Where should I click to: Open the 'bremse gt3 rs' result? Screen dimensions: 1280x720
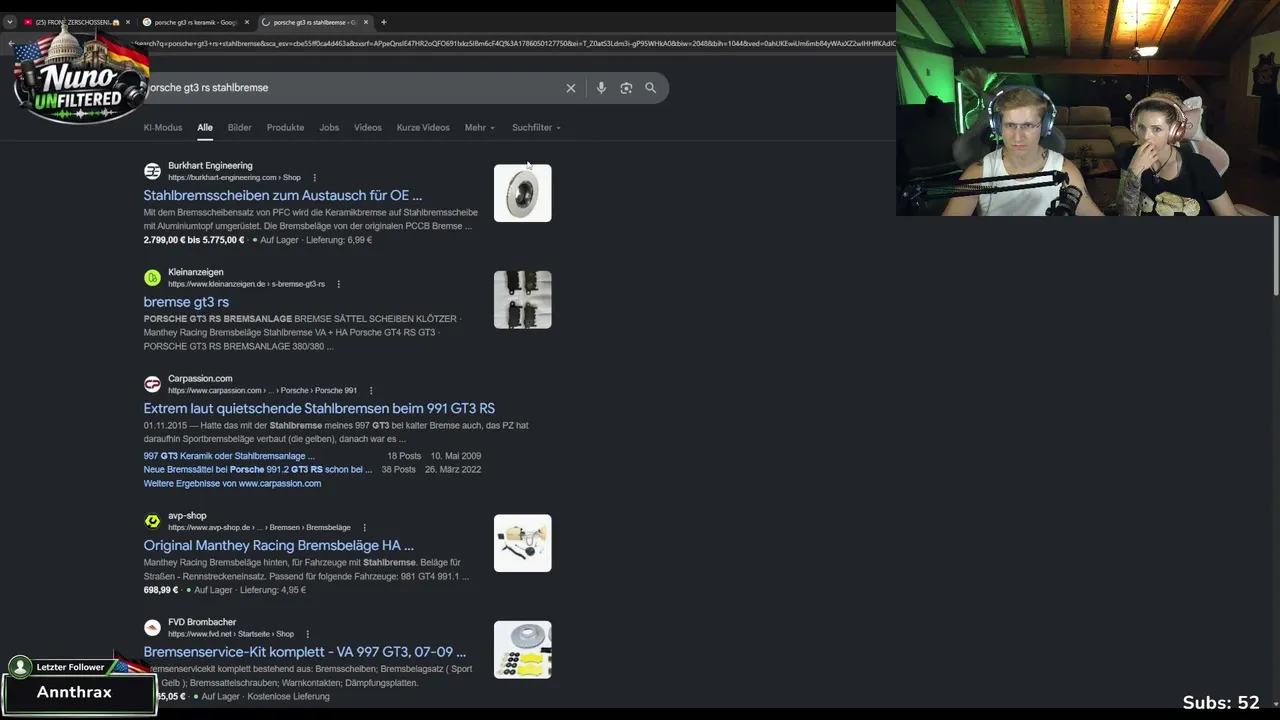pyautogui.click(x=186, y=302)
